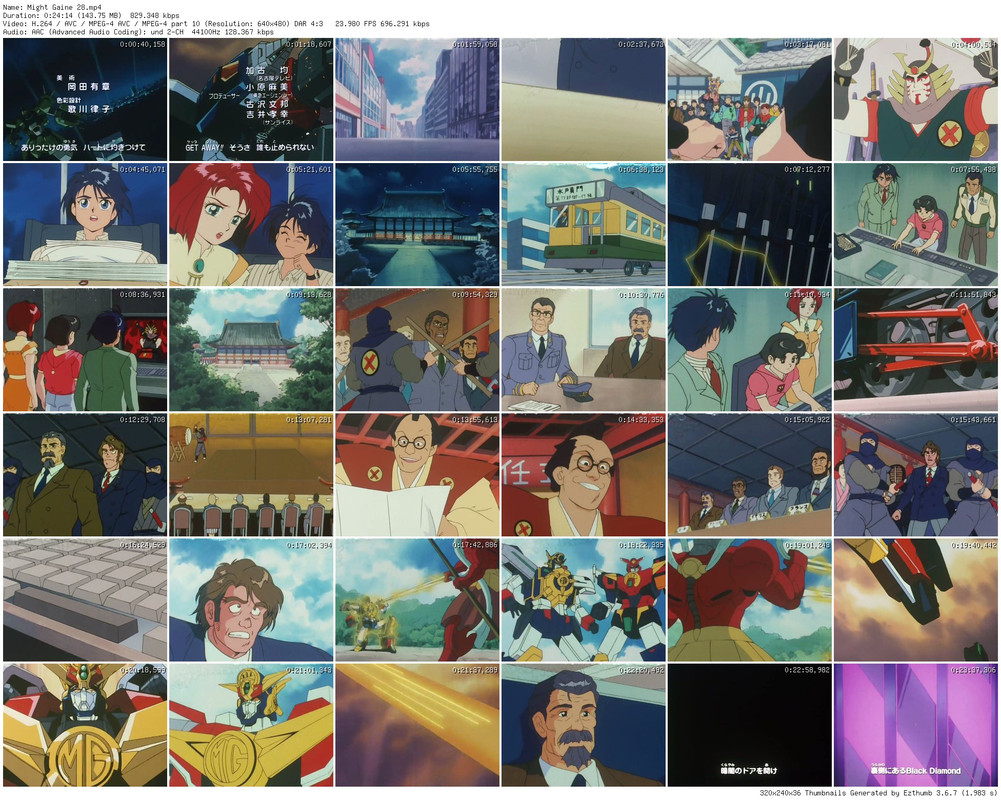Open the 0:08:36 thumbnail of kids watching monitor
Screen dimensions: 1001x800
[x=85, y=350]
